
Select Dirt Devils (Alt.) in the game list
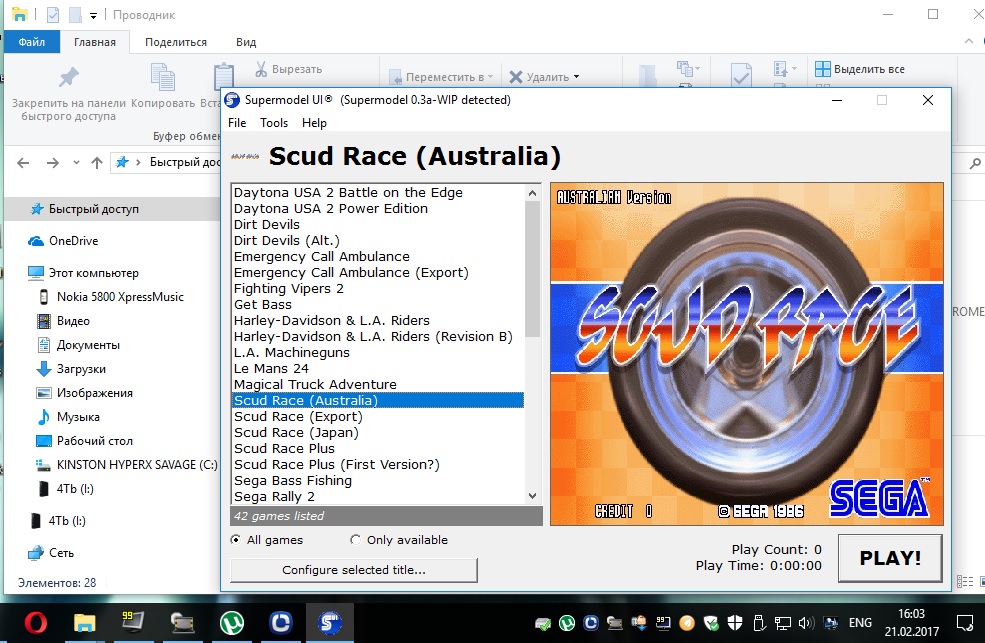pyautogui.click(x=378, y=240)
